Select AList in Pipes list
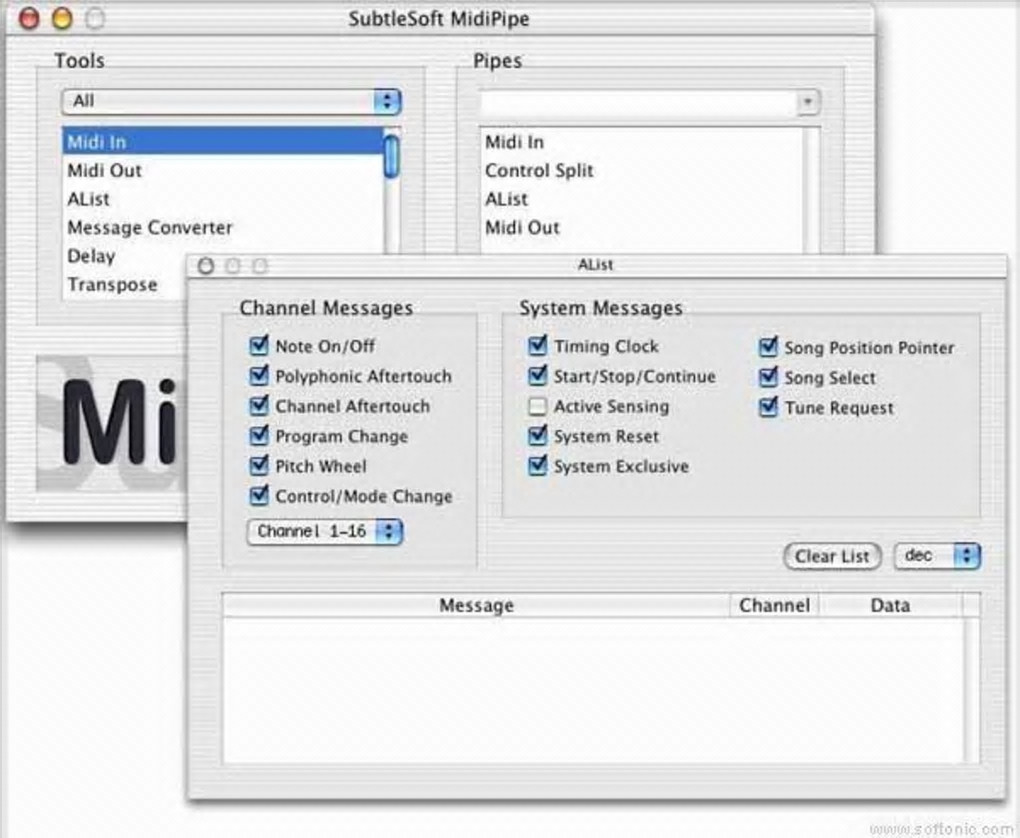 (x=643, y=199)
